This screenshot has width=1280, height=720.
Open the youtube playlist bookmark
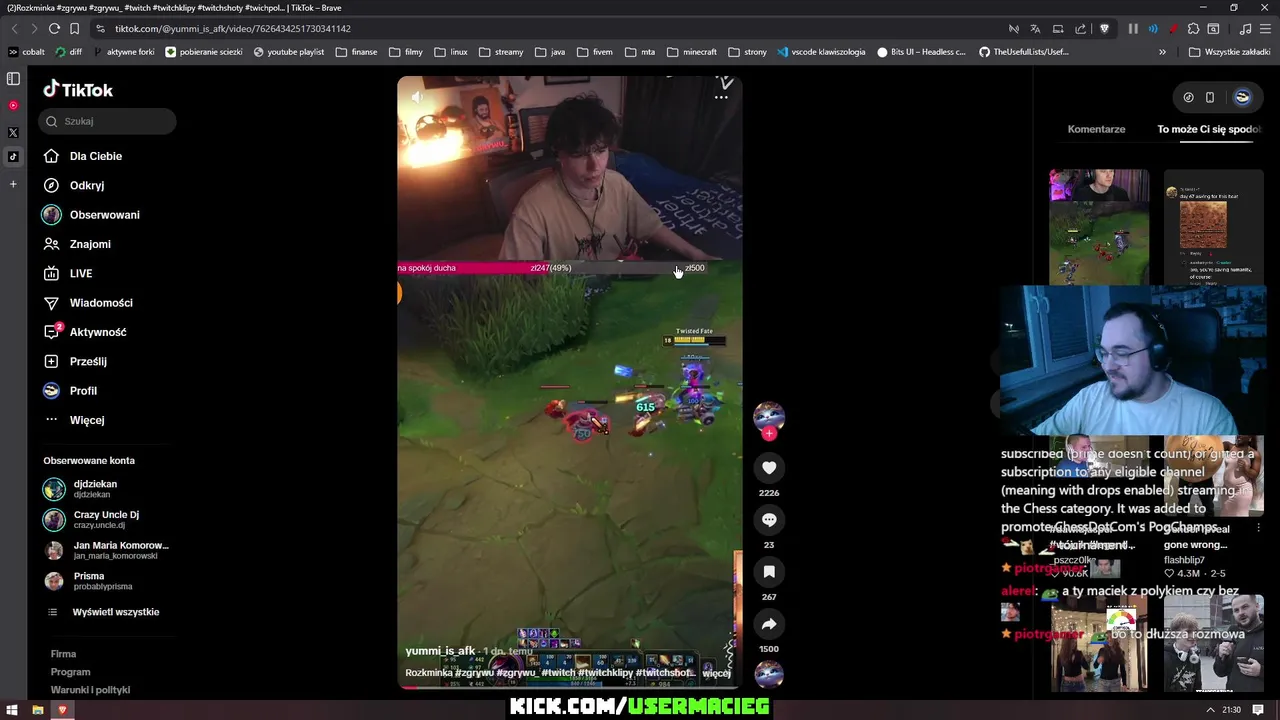point(288,52)
